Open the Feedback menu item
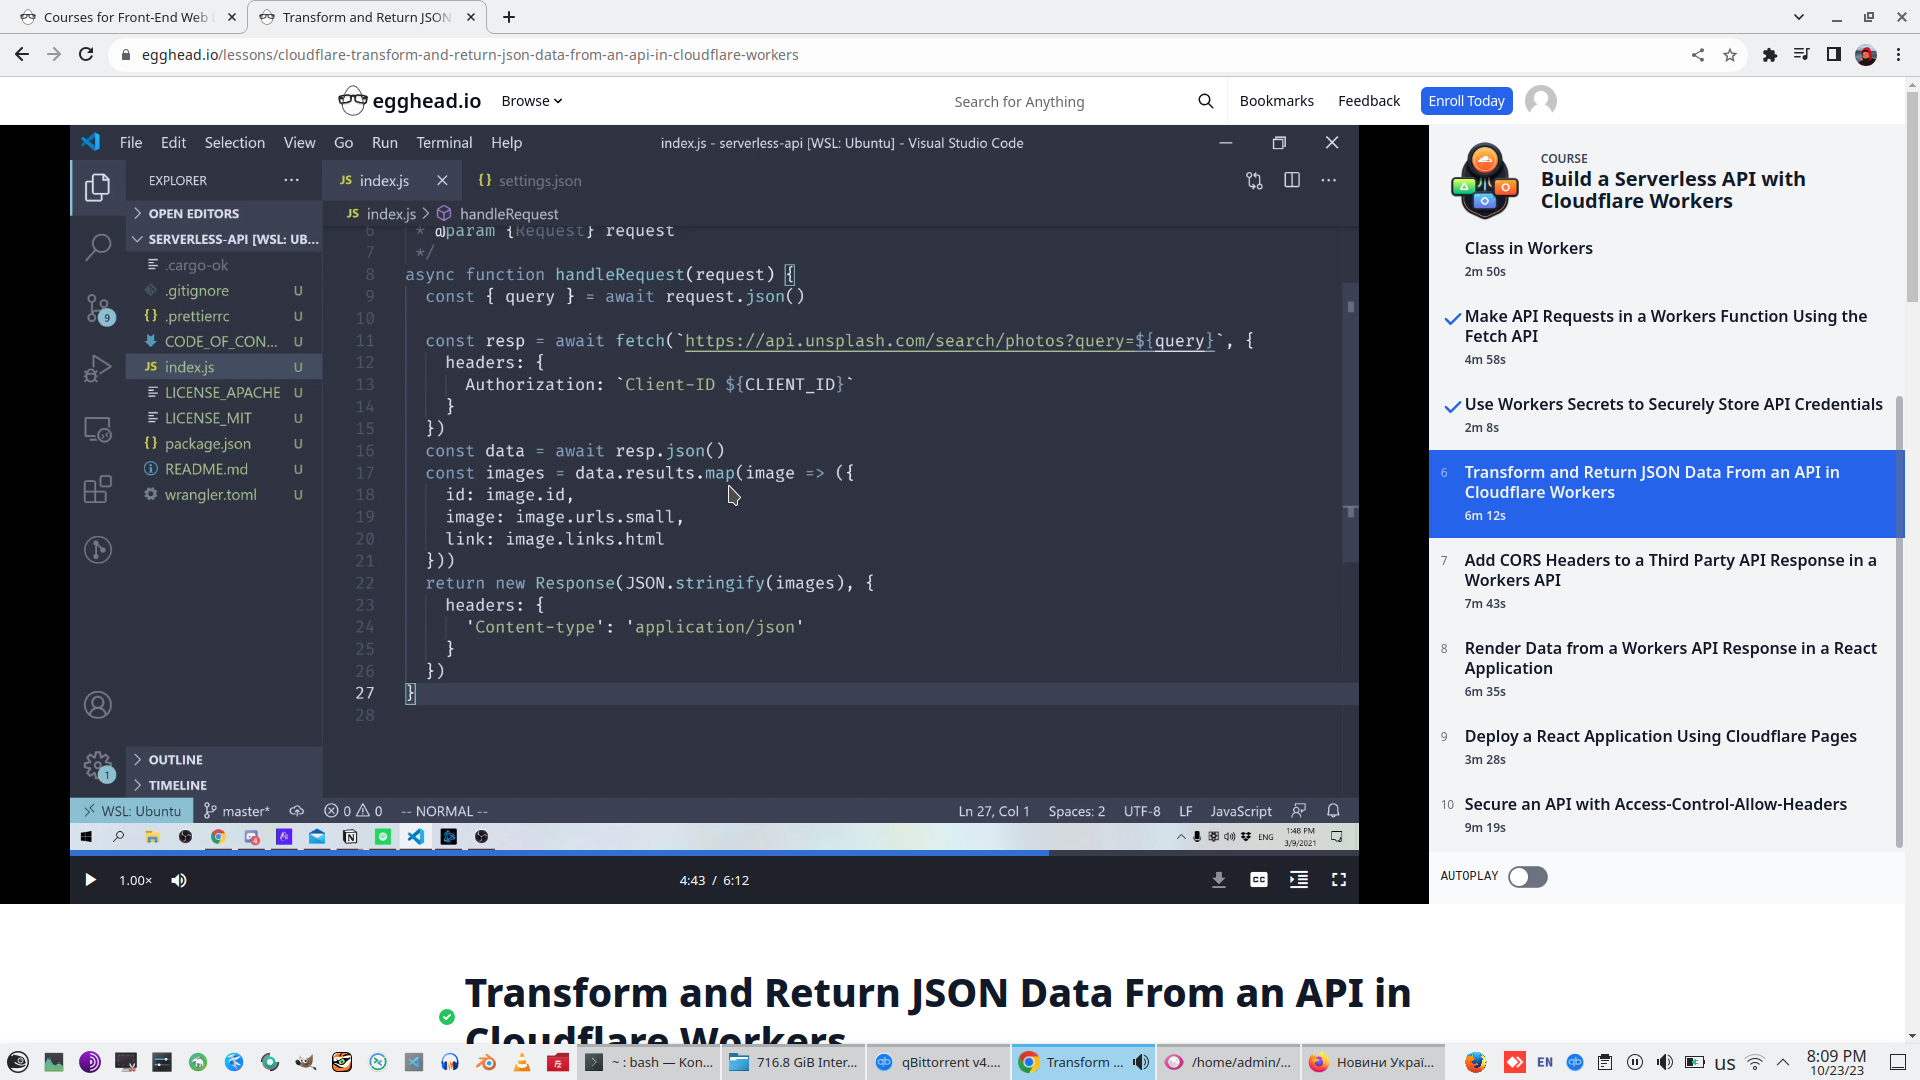1920x1080 pixels. click(1369, 101)
